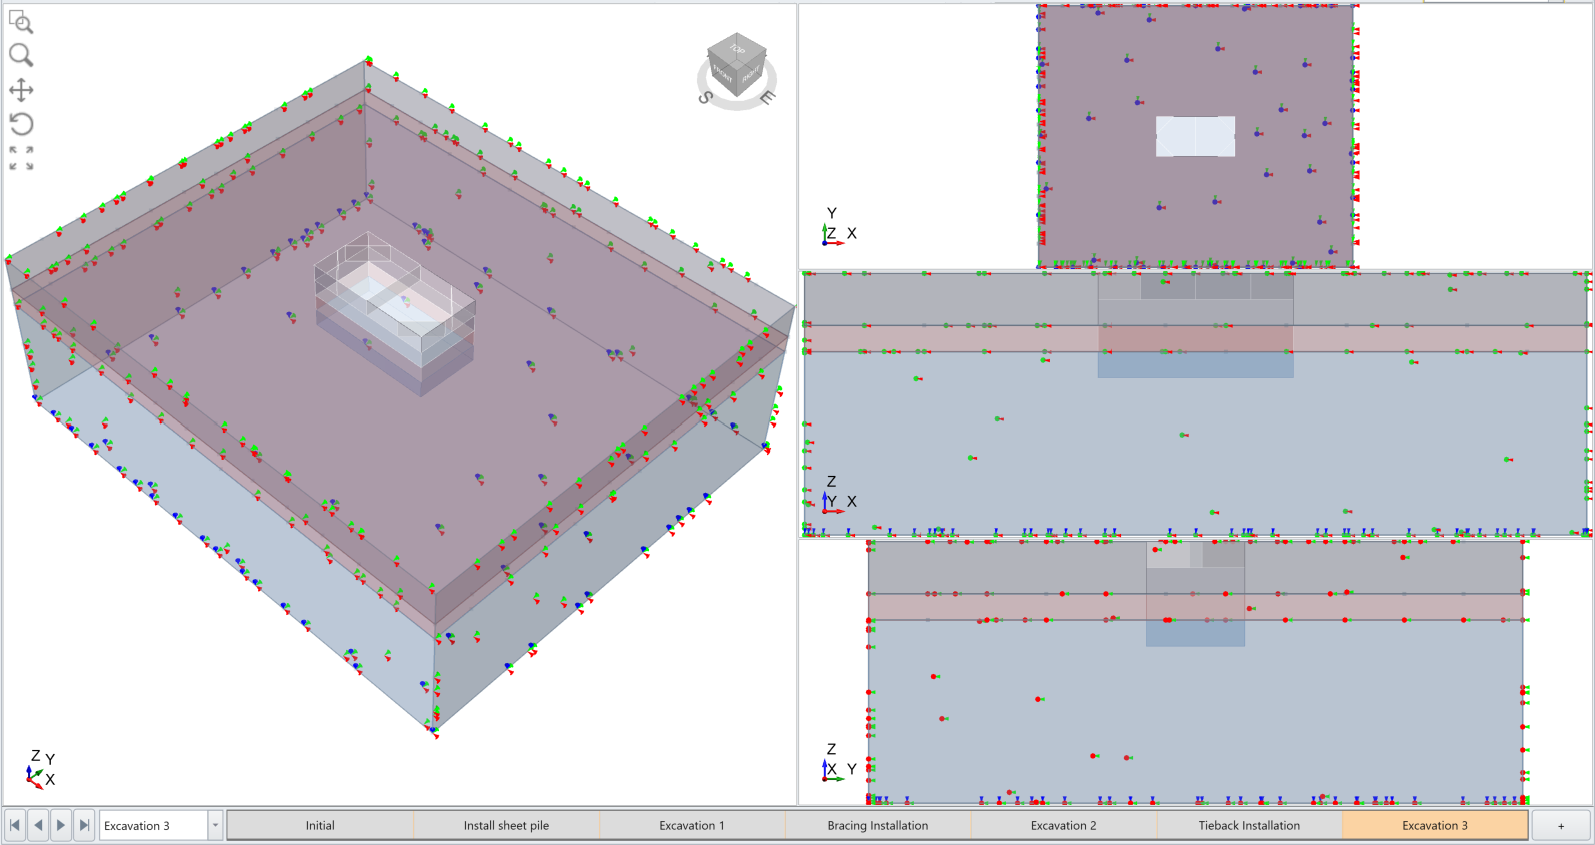Activate the Rotate view tool
Viewport: 1595px width, 845px height.
(21, 124)
